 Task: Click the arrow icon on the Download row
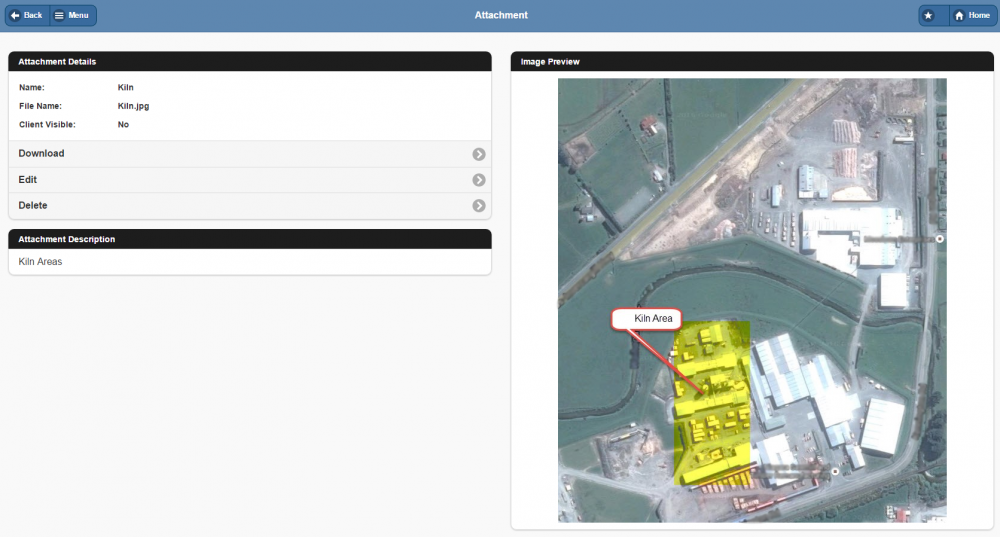(479, 154)
